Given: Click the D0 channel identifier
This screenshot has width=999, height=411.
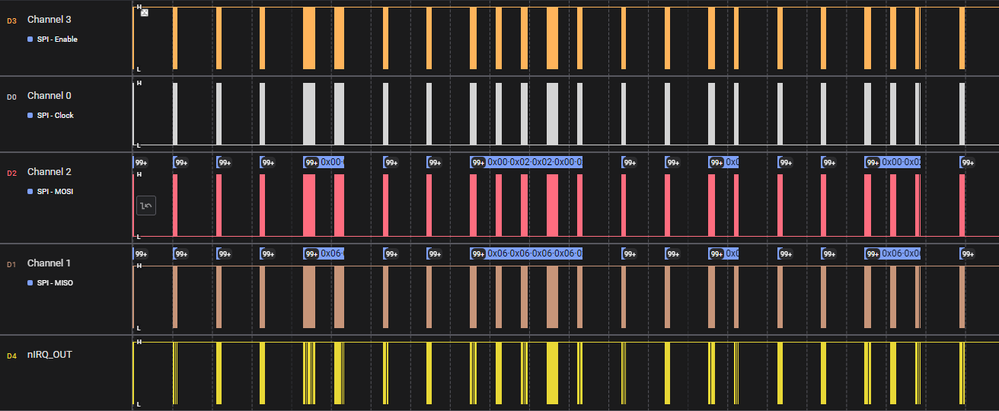Looking at the screenshot, I should click(11, 97).
